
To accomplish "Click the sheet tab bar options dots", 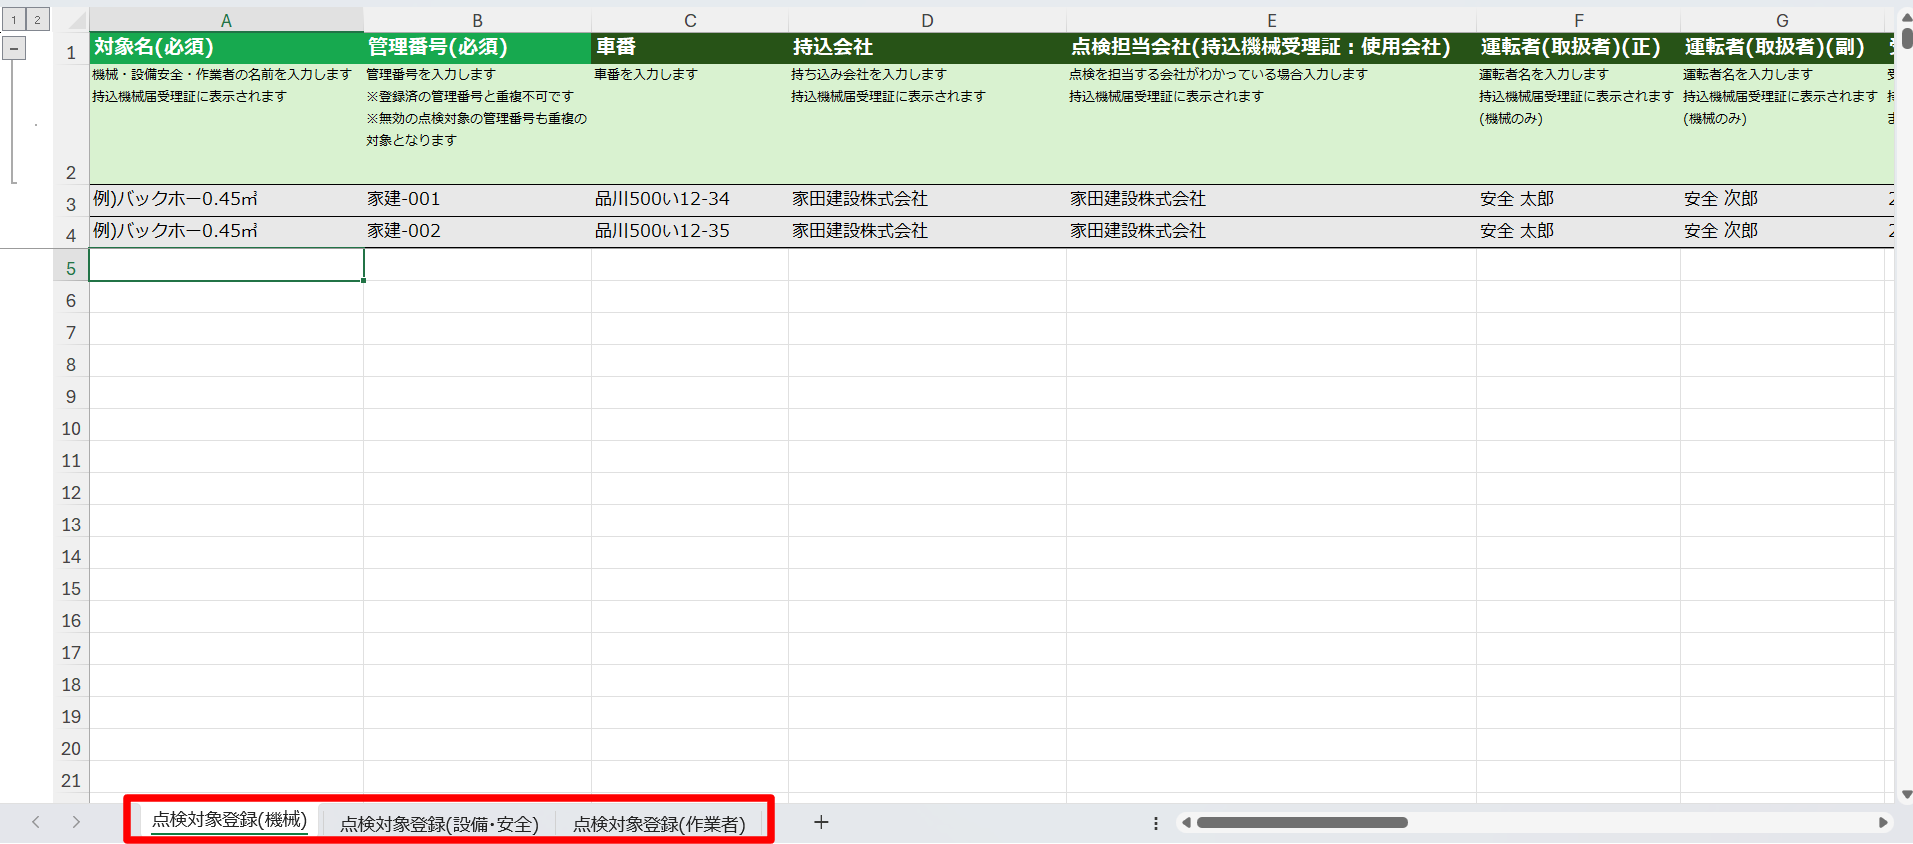I will point(1156,823).
